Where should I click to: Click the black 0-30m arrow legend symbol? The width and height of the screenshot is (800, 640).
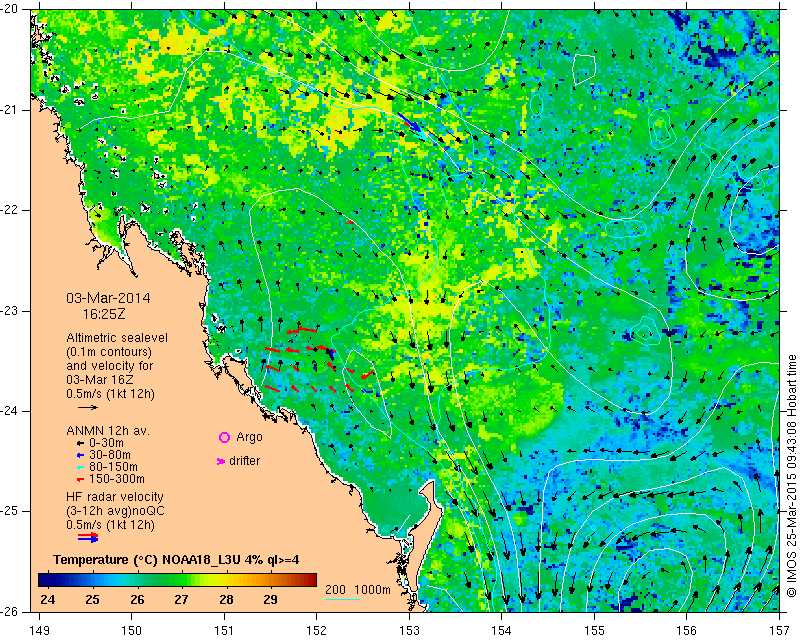pos(80,443)
